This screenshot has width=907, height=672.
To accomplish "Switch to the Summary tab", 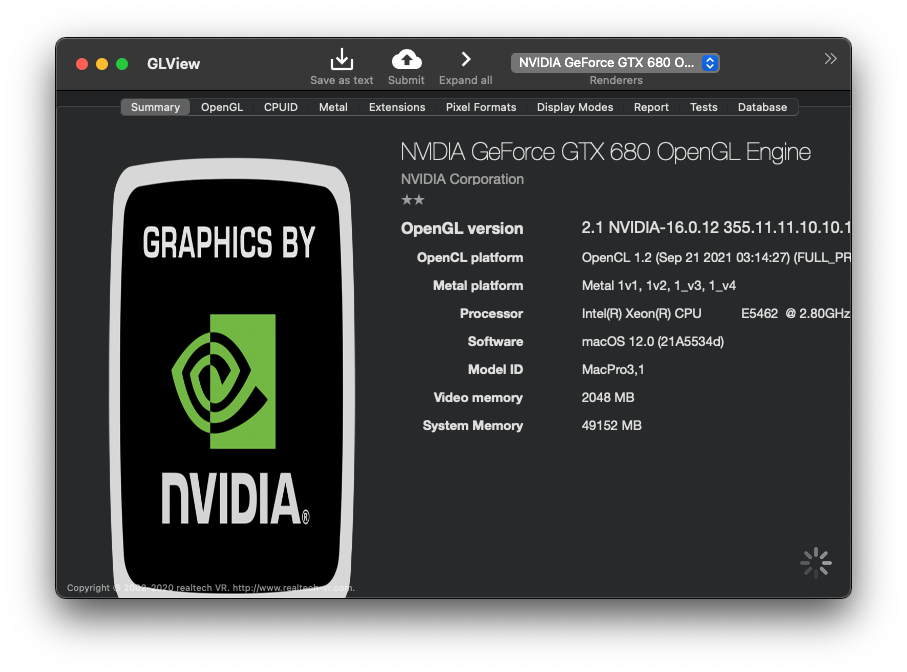I will pos(155,107).
